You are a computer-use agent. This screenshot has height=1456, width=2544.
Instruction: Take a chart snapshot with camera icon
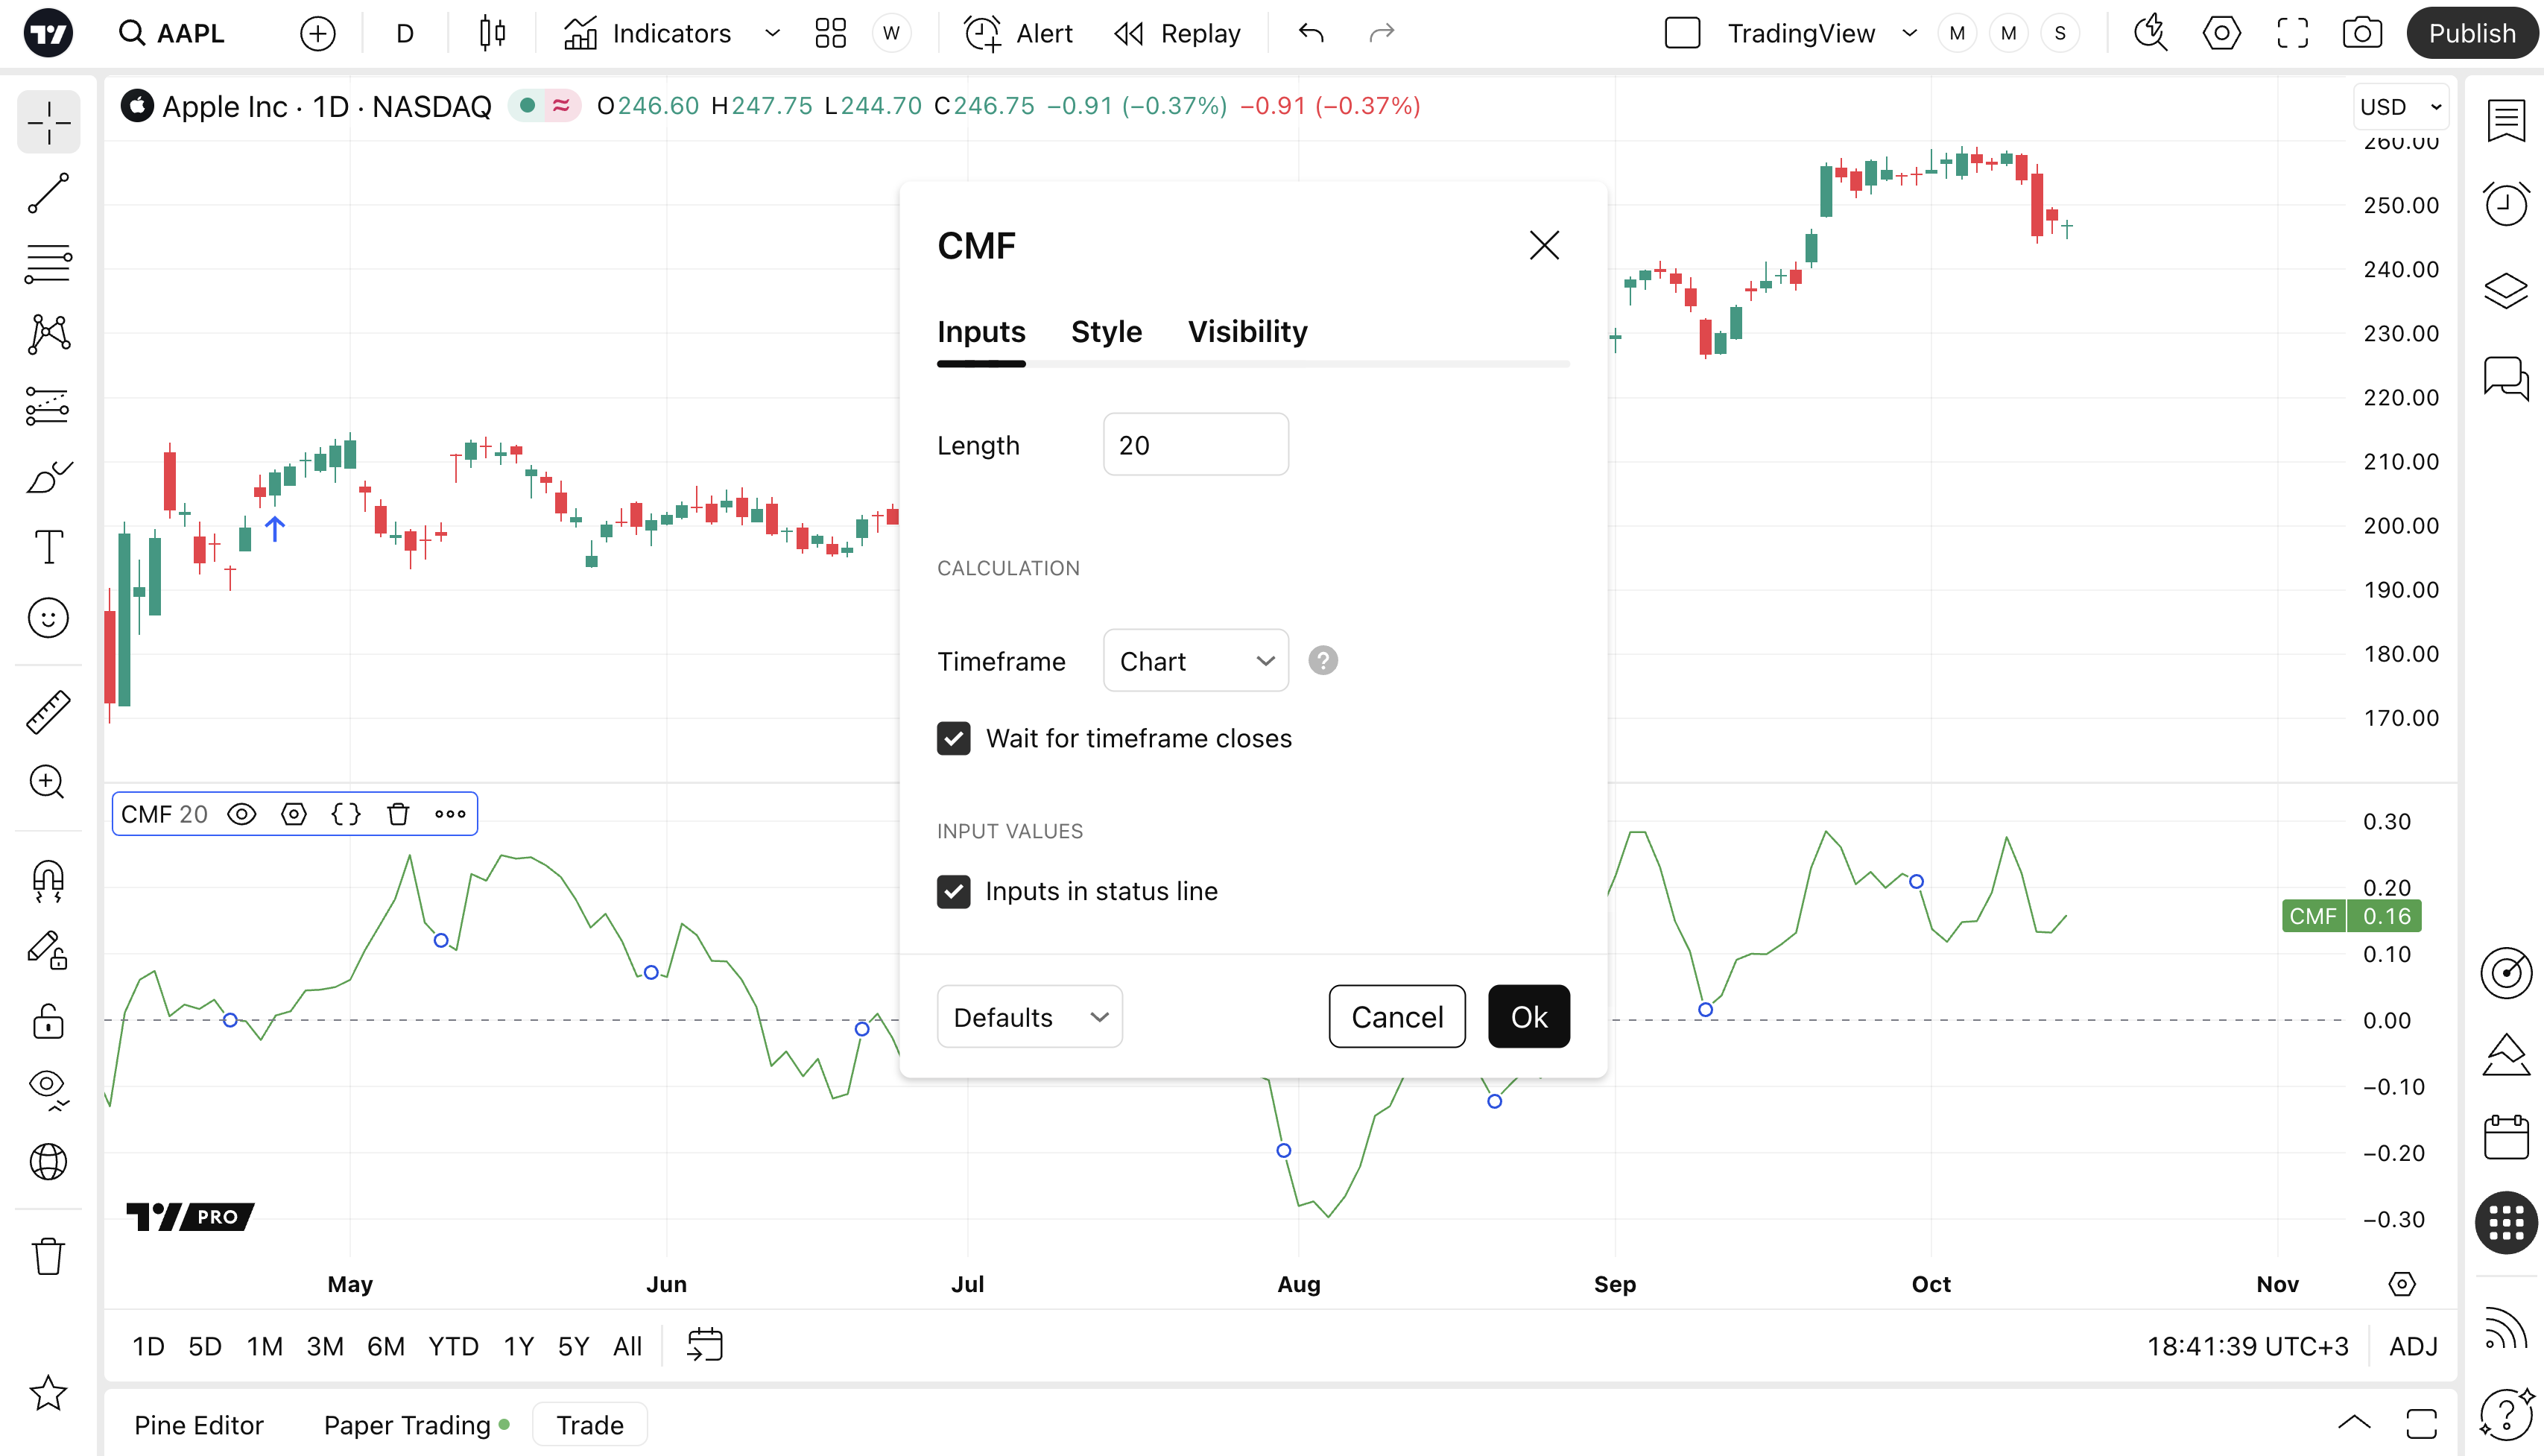coord(2361,33)
